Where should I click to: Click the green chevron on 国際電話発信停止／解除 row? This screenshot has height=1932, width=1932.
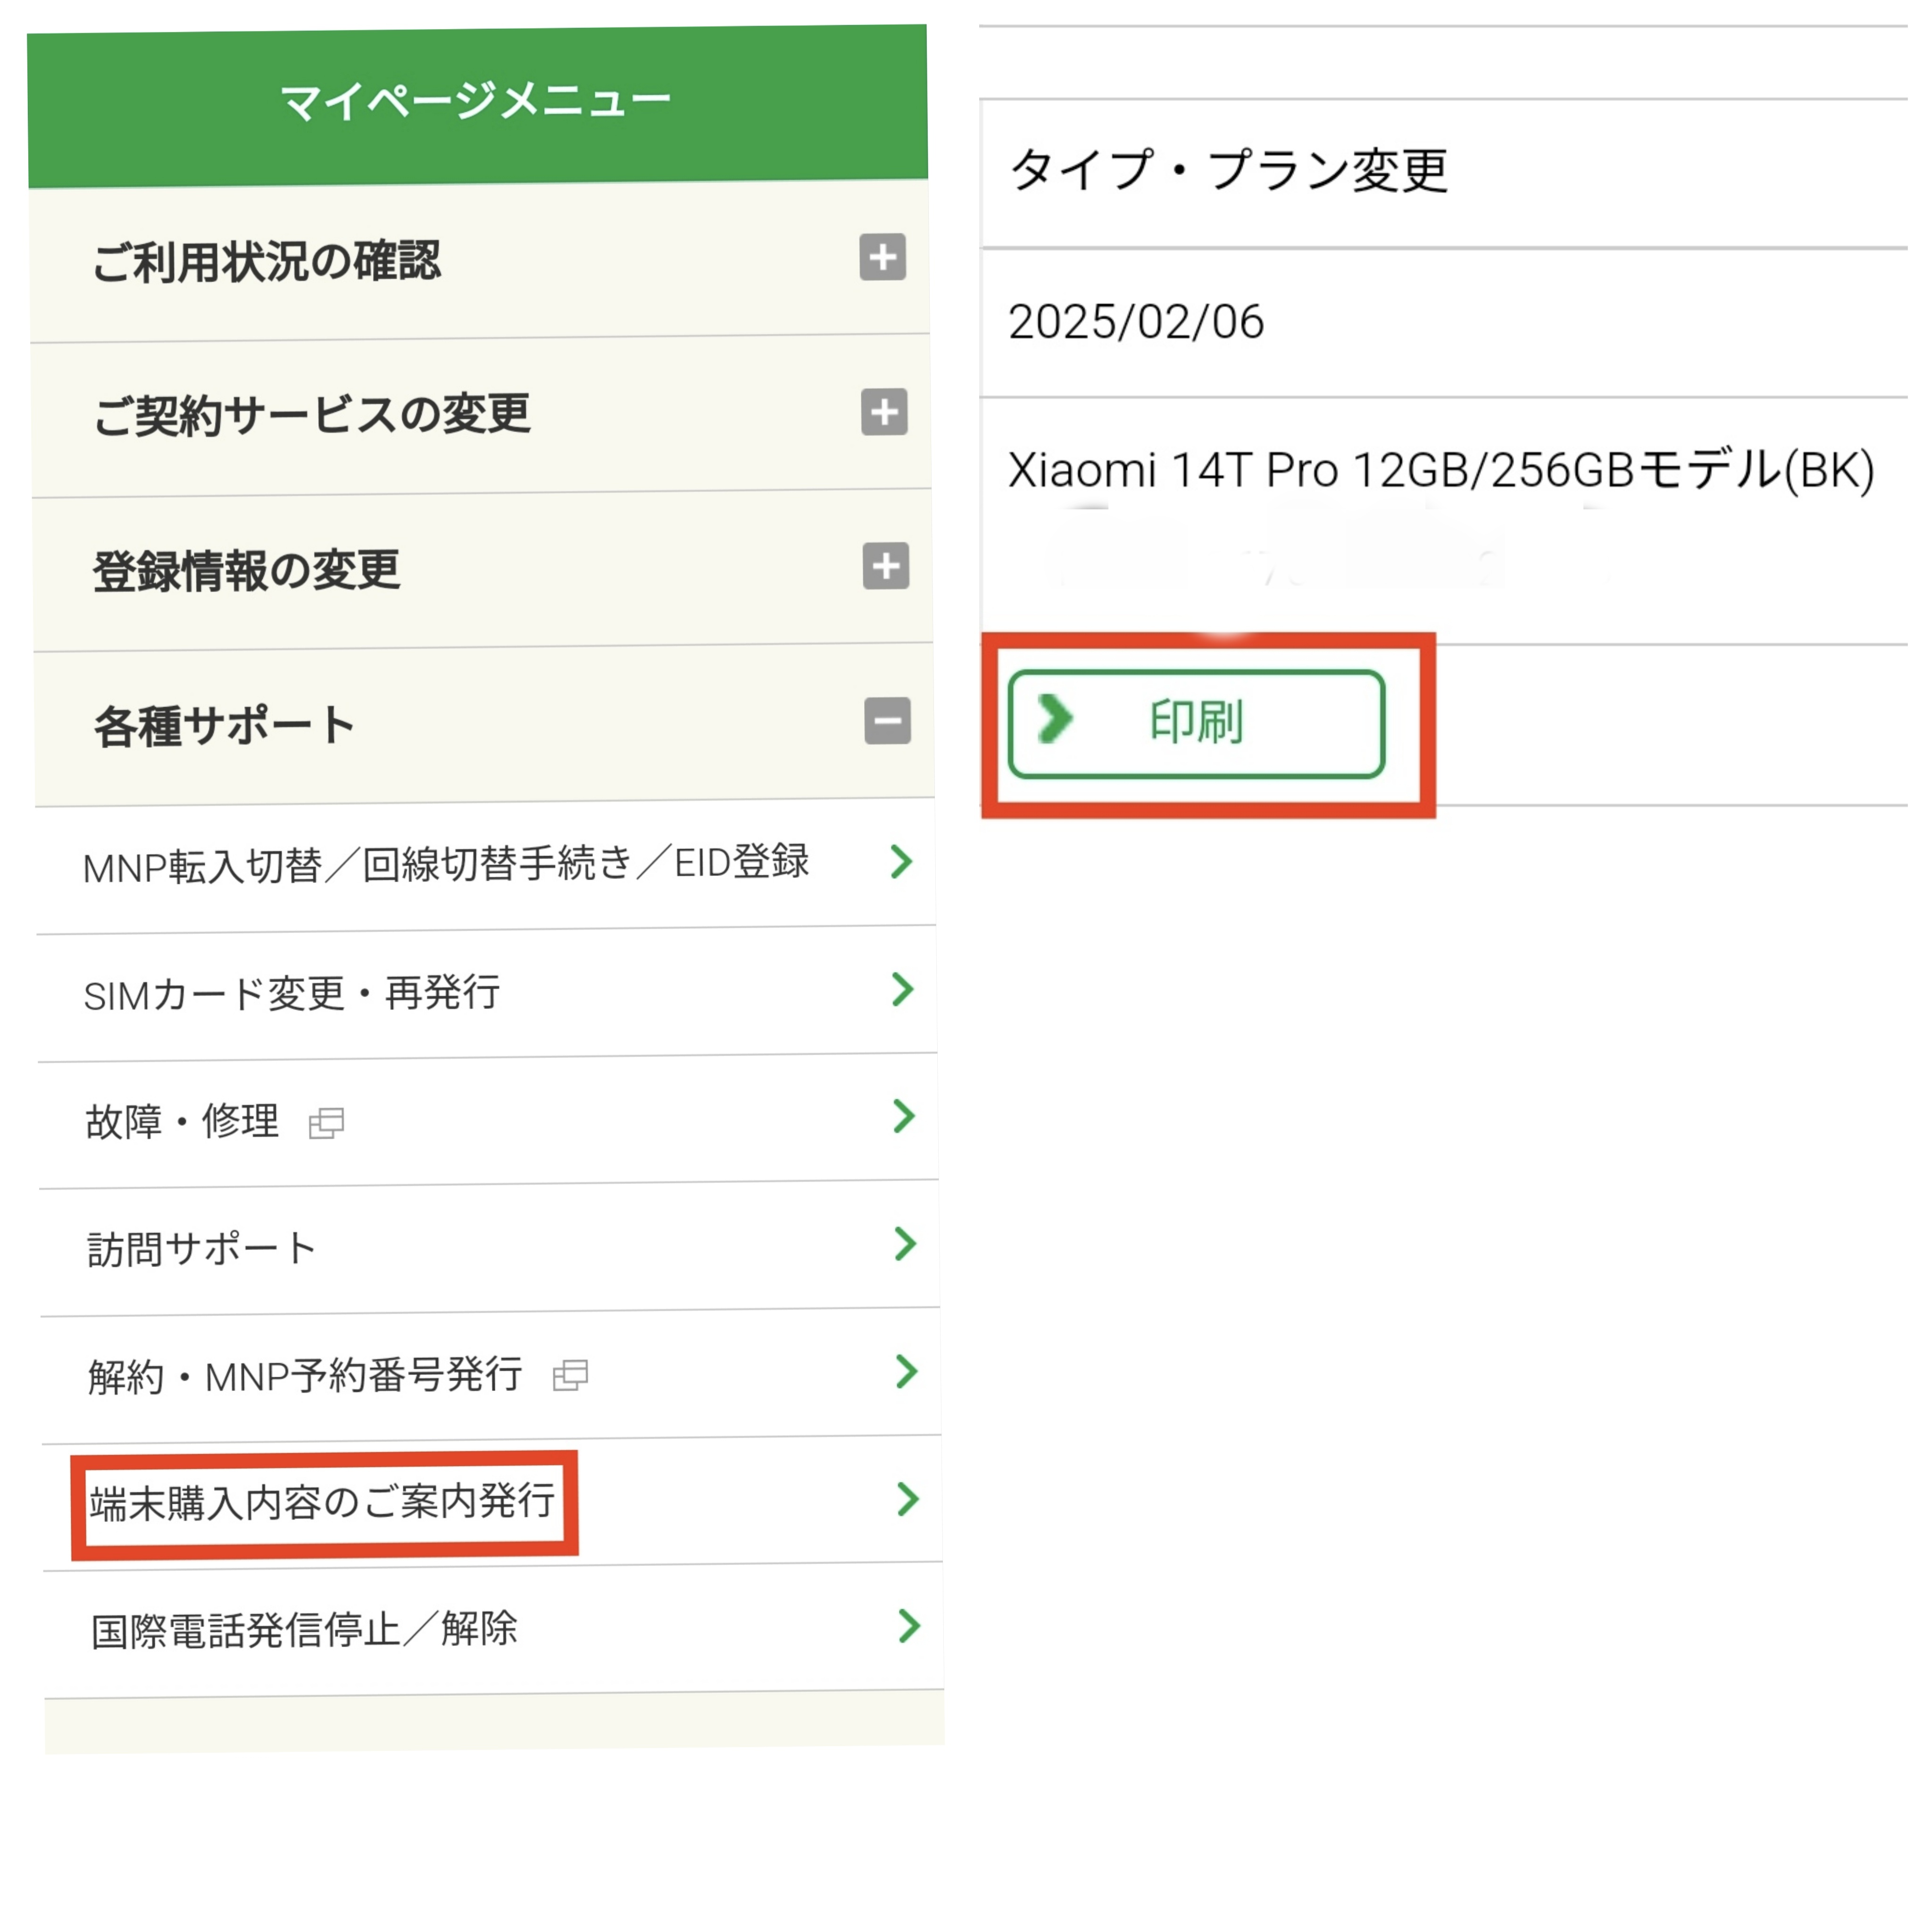pyautogui.click(x=908, y=1626)
